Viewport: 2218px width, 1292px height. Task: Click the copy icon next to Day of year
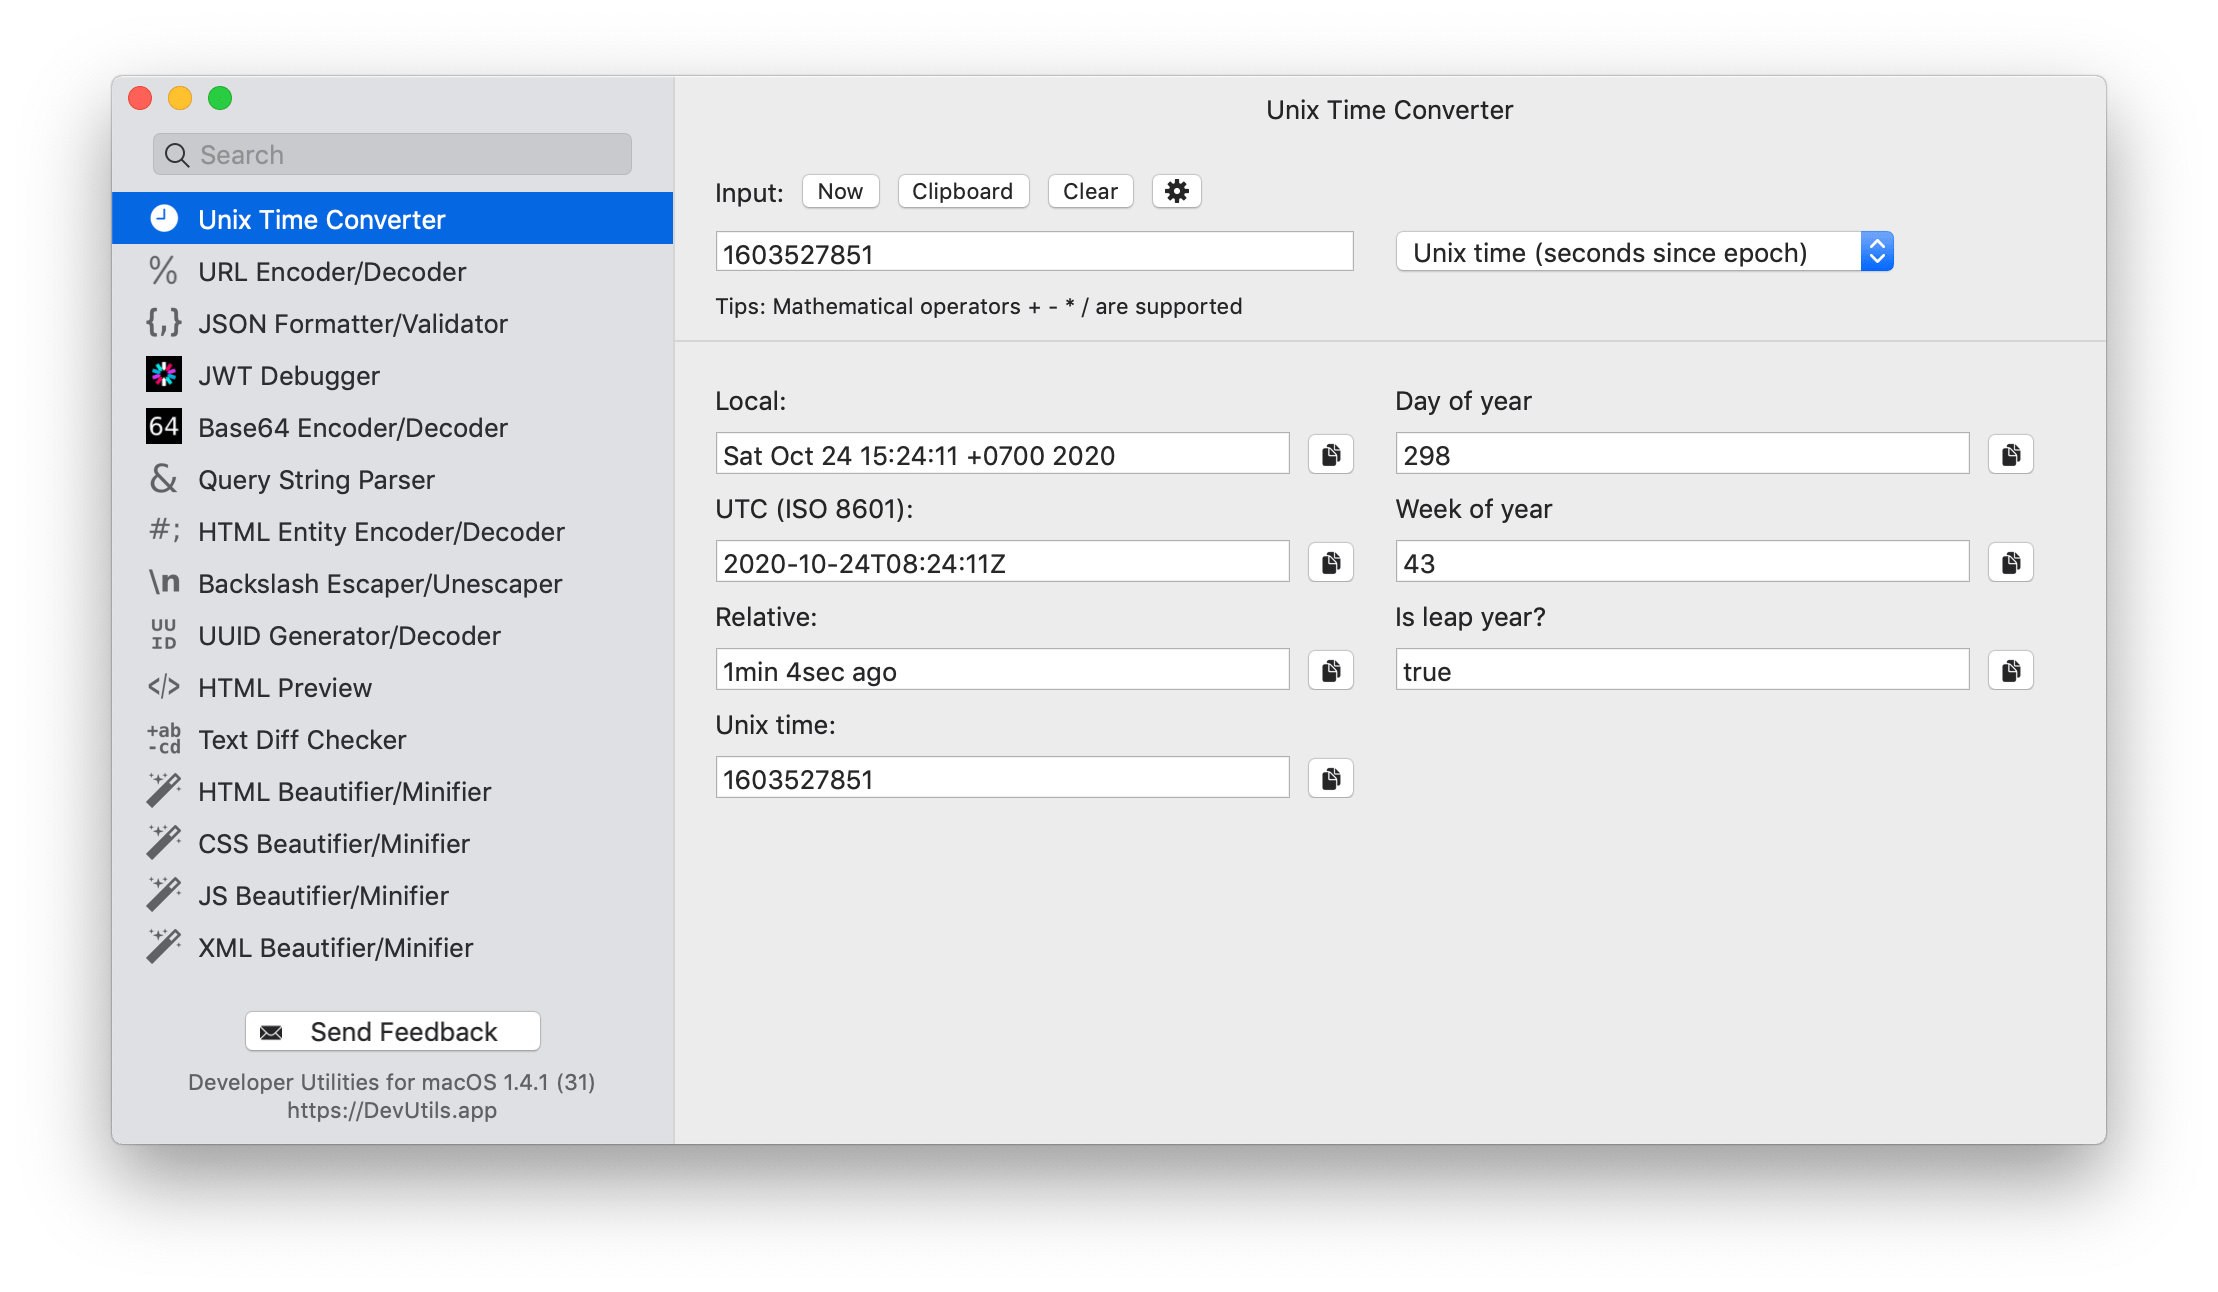2009,453
